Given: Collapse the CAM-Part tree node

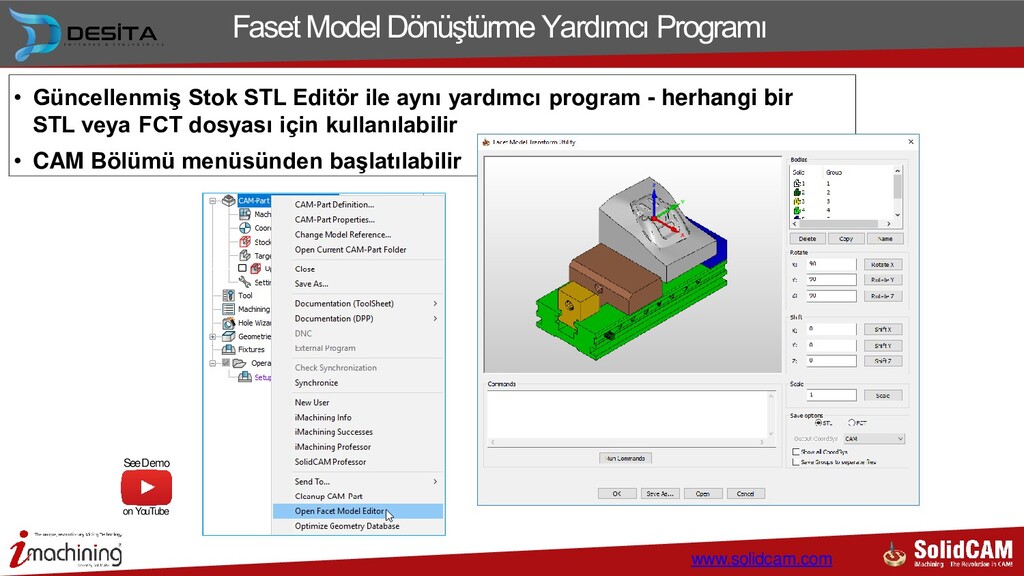Looking at the screenshot, I should 212,201.
